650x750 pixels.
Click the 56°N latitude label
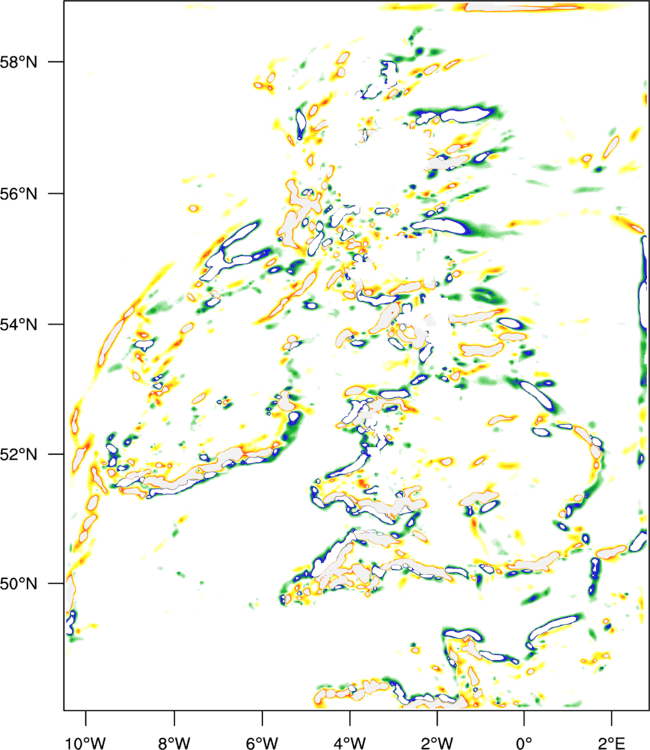[18, 194]
